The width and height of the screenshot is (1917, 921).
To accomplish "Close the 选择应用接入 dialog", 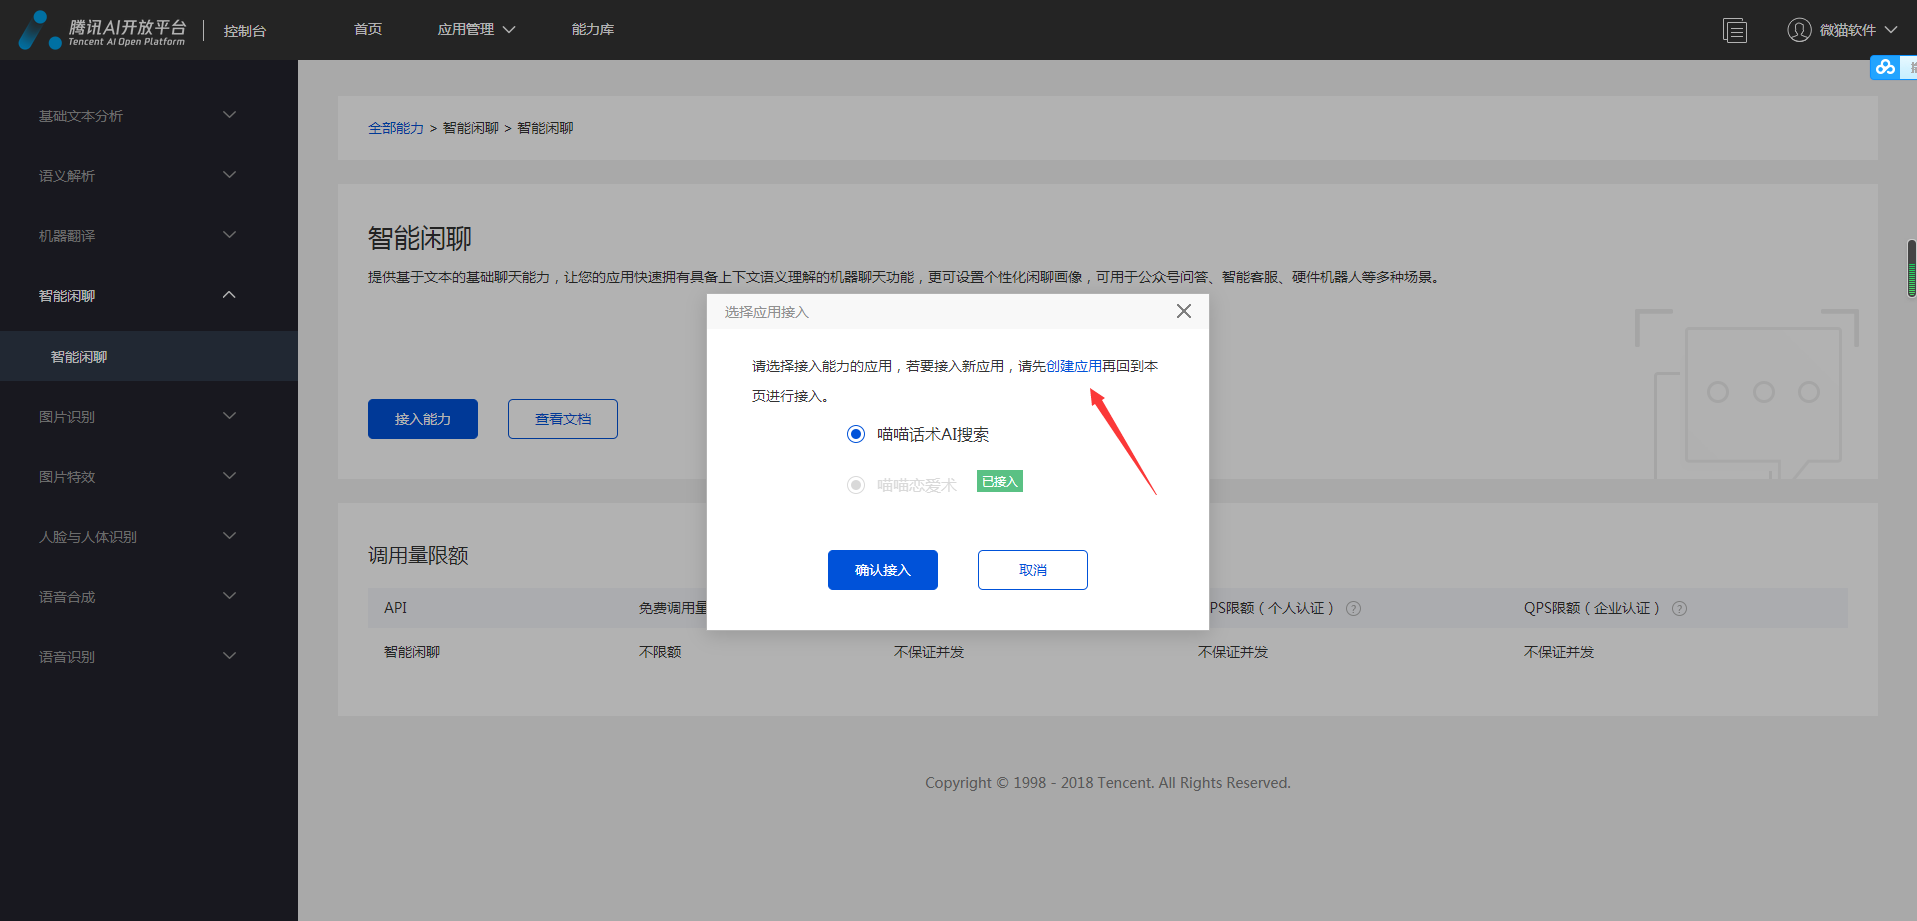I will point(1184,311).
